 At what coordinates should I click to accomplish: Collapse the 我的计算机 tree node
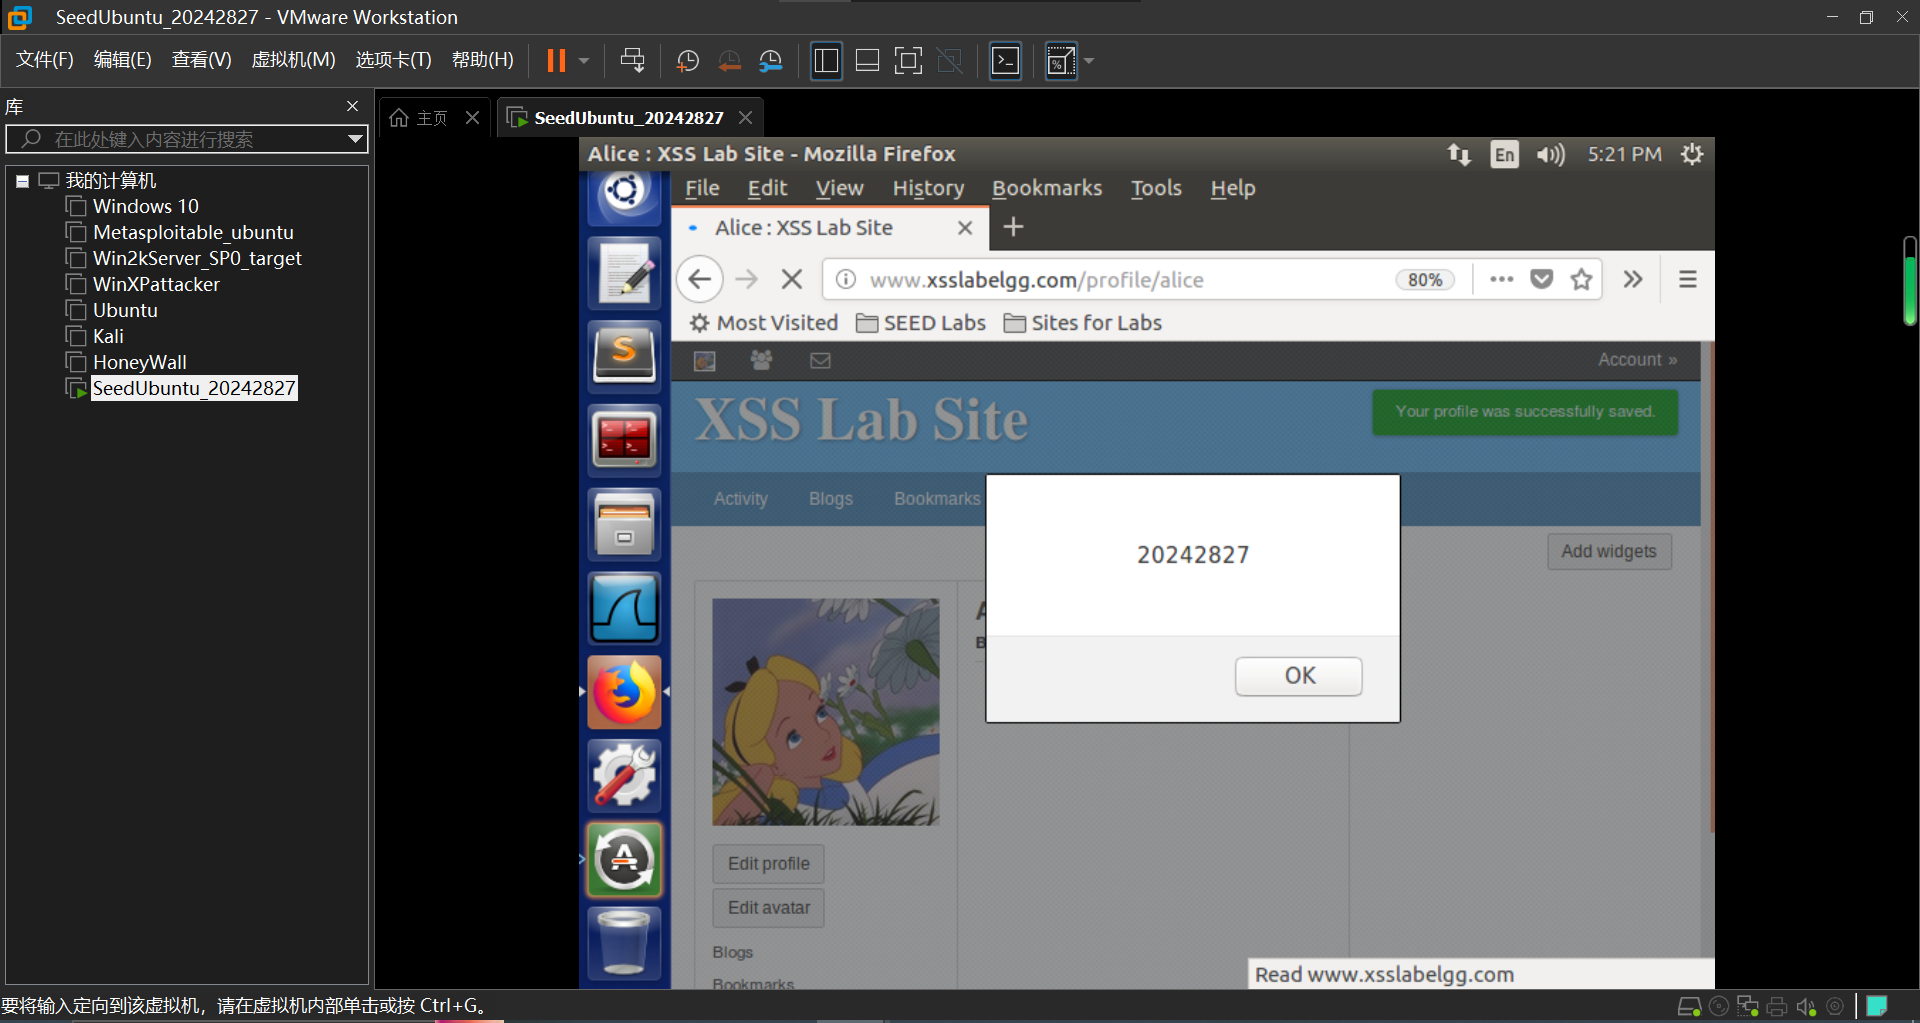[22, 181]
